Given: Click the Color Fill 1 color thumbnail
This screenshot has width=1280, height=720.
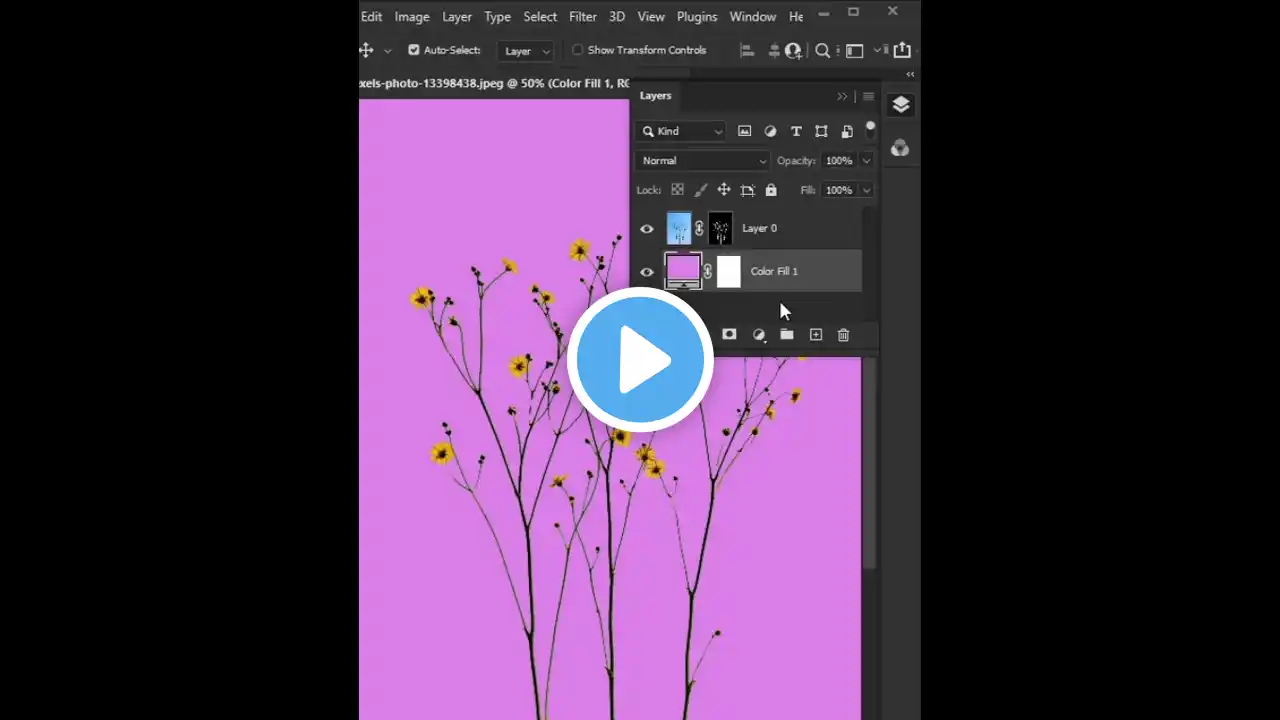Looking at the screenshot, I should pyautogui.click(x=683, y=271).
